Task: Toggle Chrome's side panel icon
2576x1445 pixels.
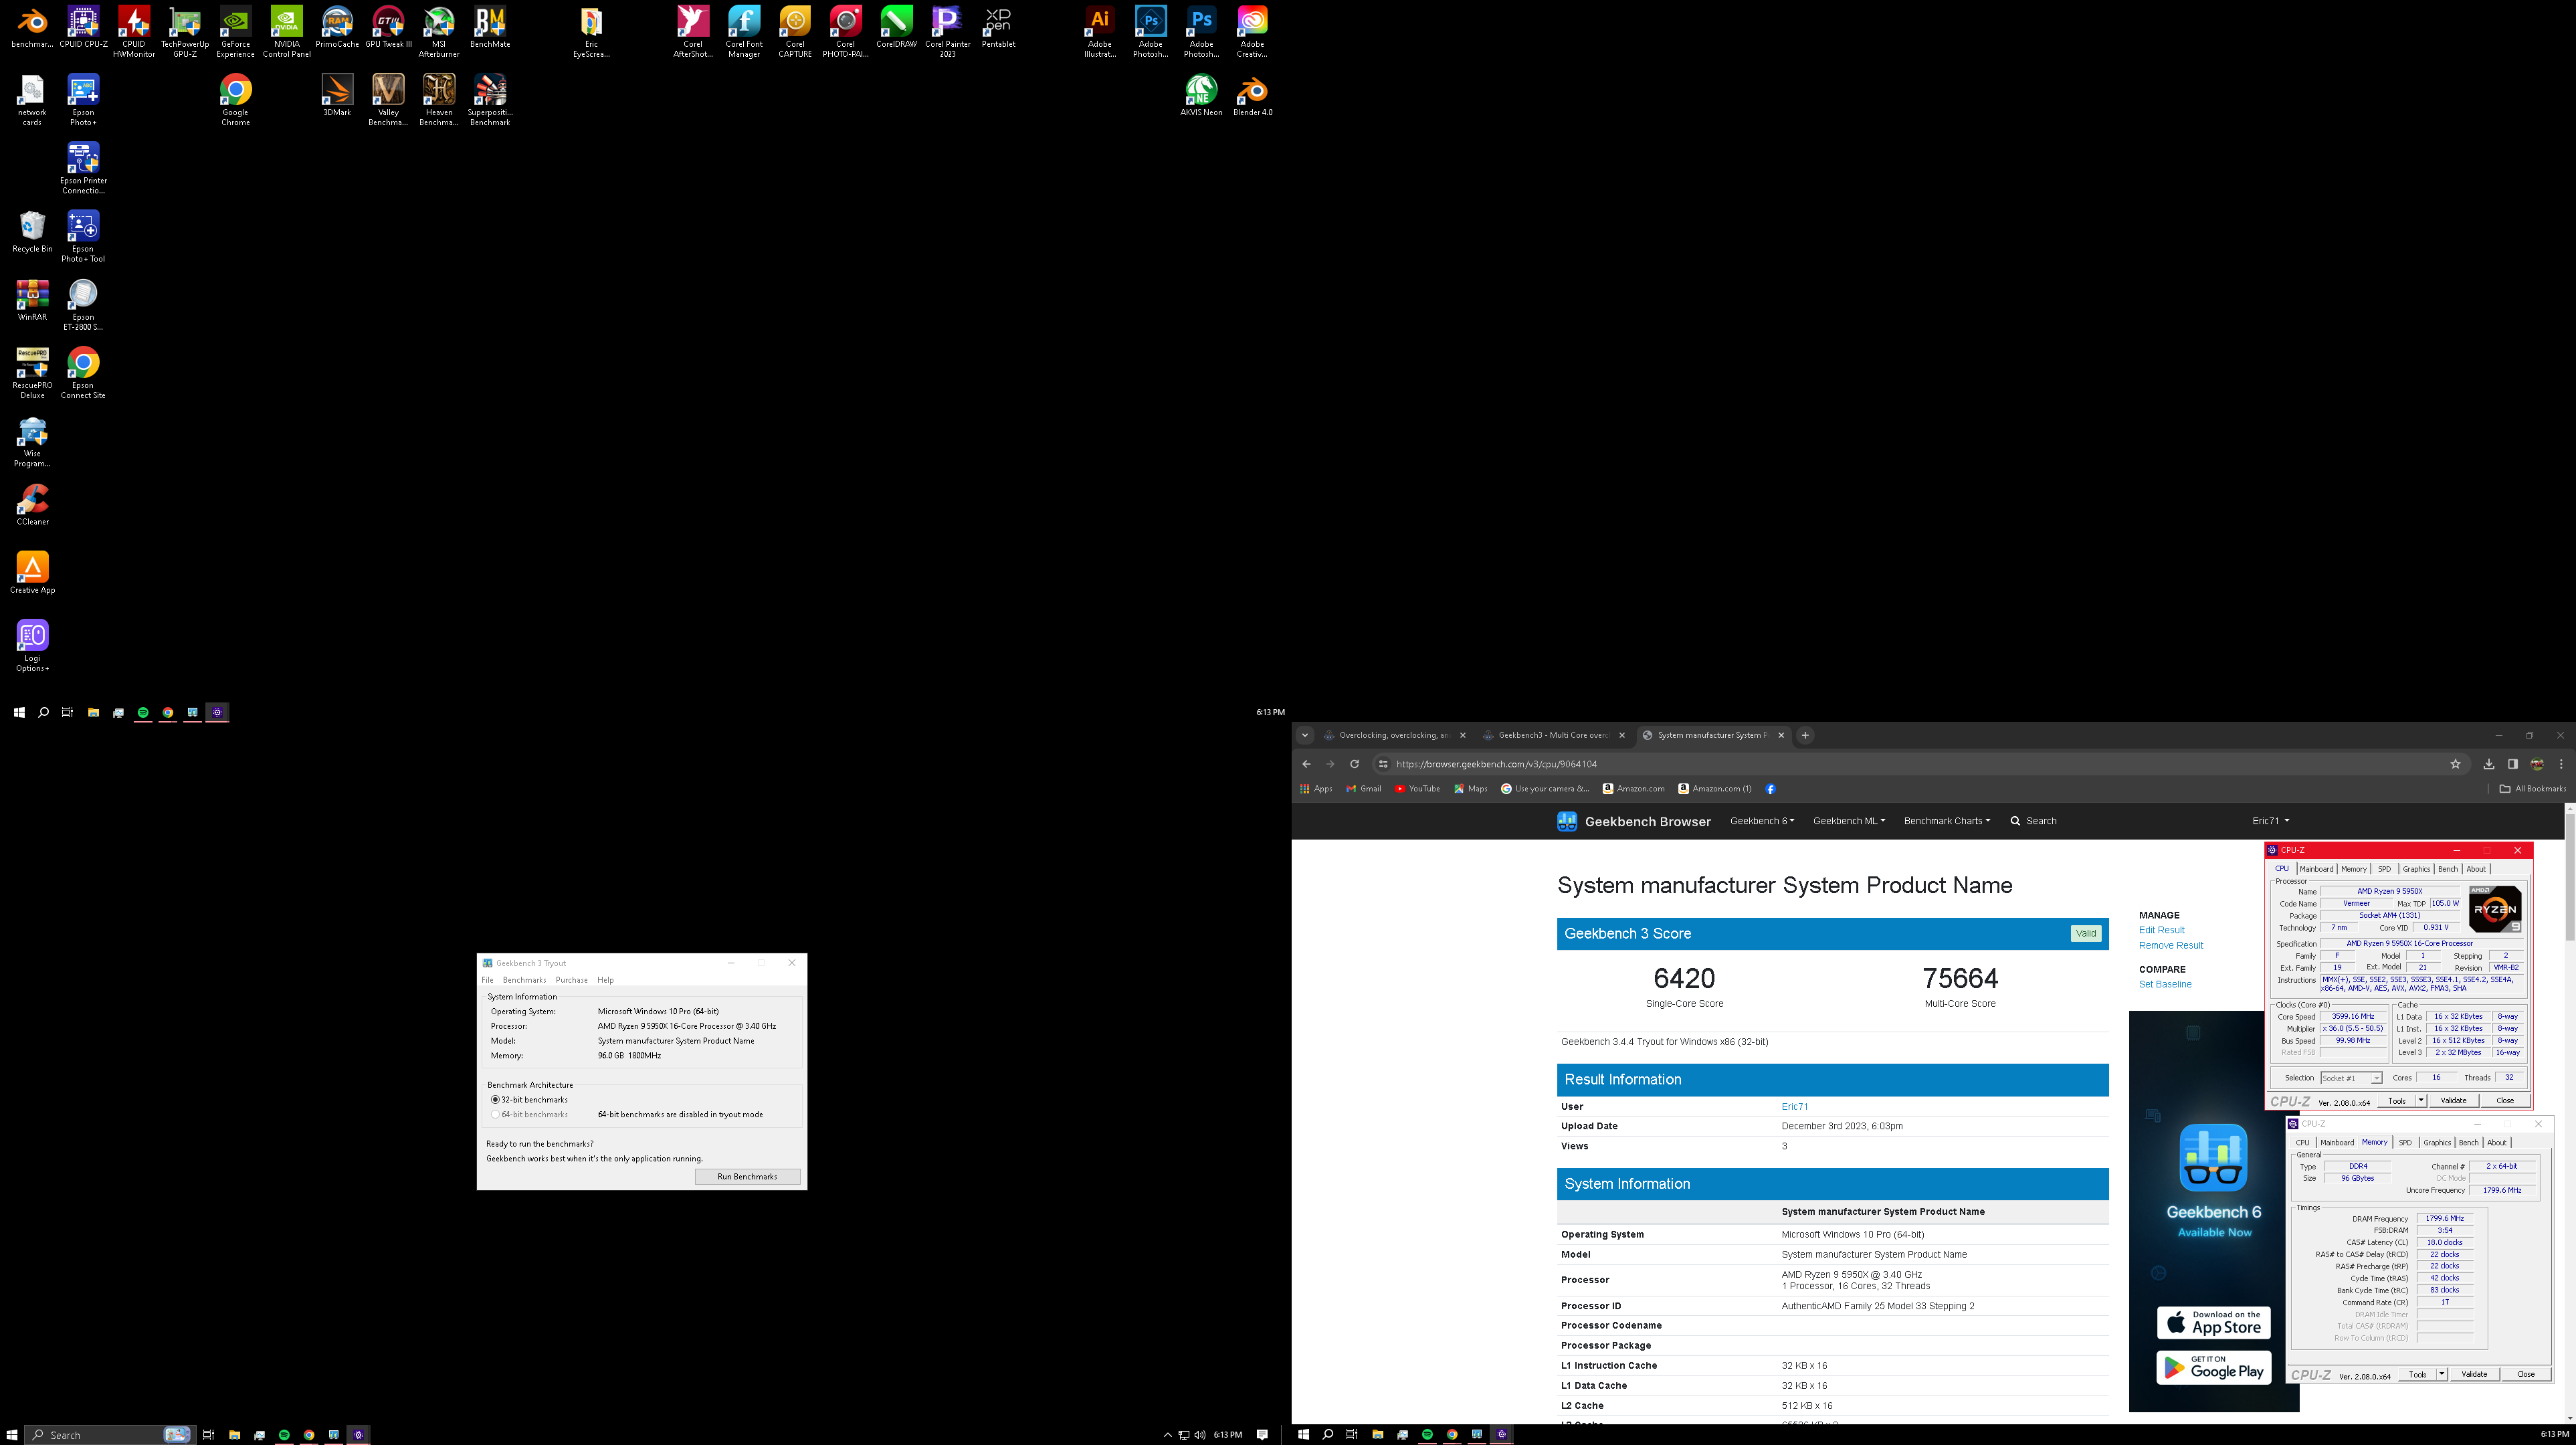Action: coord(2513,764)
